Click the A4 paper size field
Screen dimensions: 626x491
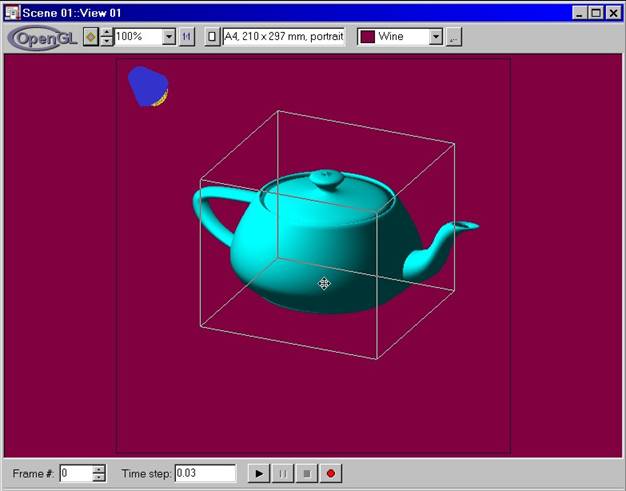tap(284, 37)
